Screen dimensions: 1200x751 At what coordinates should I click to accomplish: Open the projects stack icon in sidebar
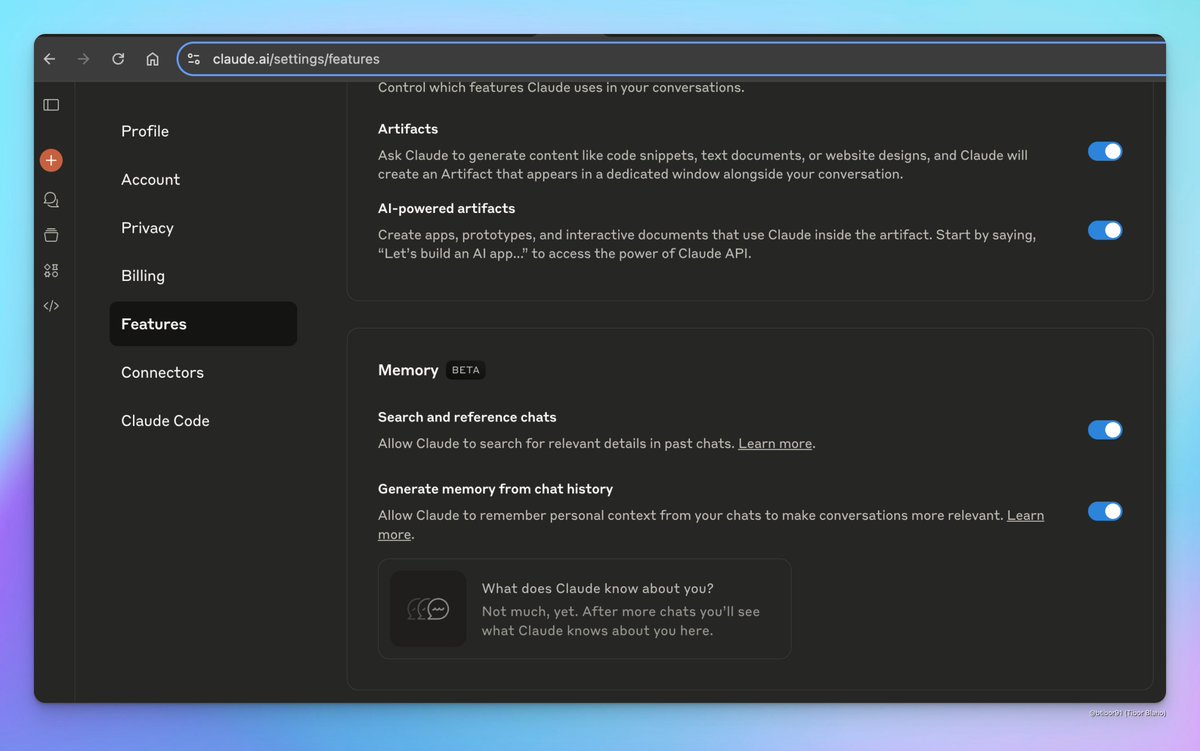pos(51,235)
